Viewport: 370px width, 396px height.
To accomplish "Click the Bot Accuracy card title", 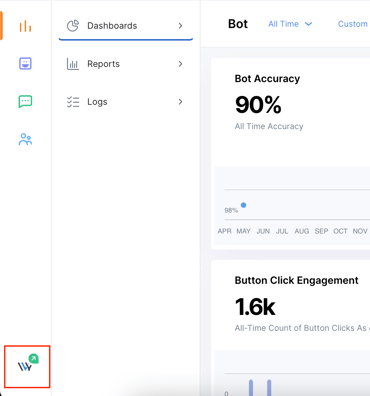I will [267, 79].
